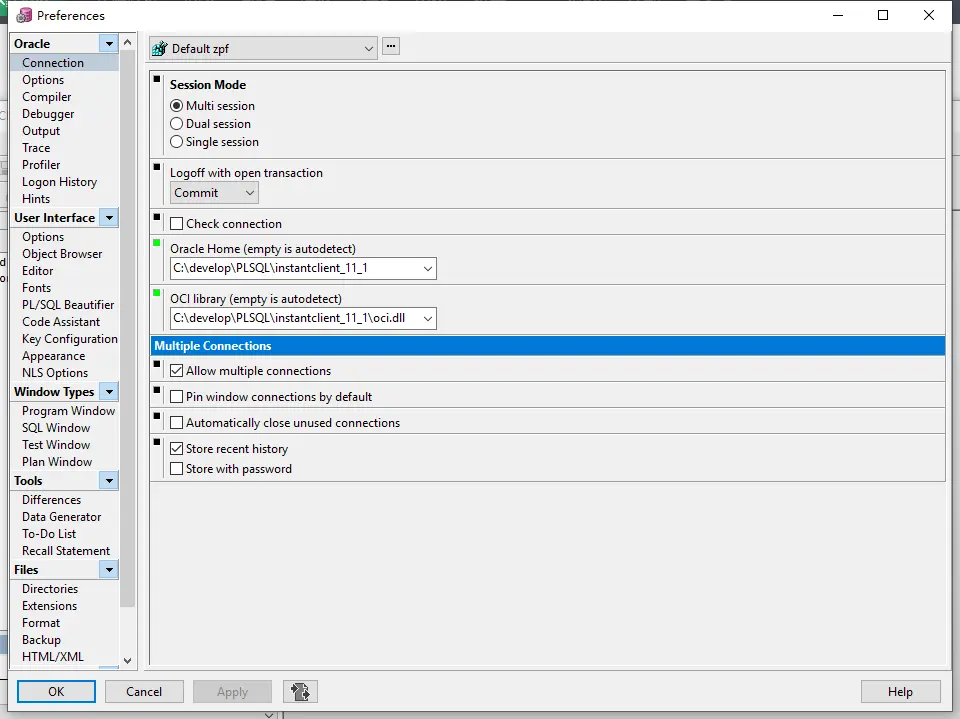The width and height of the screenshot is (960, 719).
Task: Open Key Configuration preferences
Action: point(70,339)
